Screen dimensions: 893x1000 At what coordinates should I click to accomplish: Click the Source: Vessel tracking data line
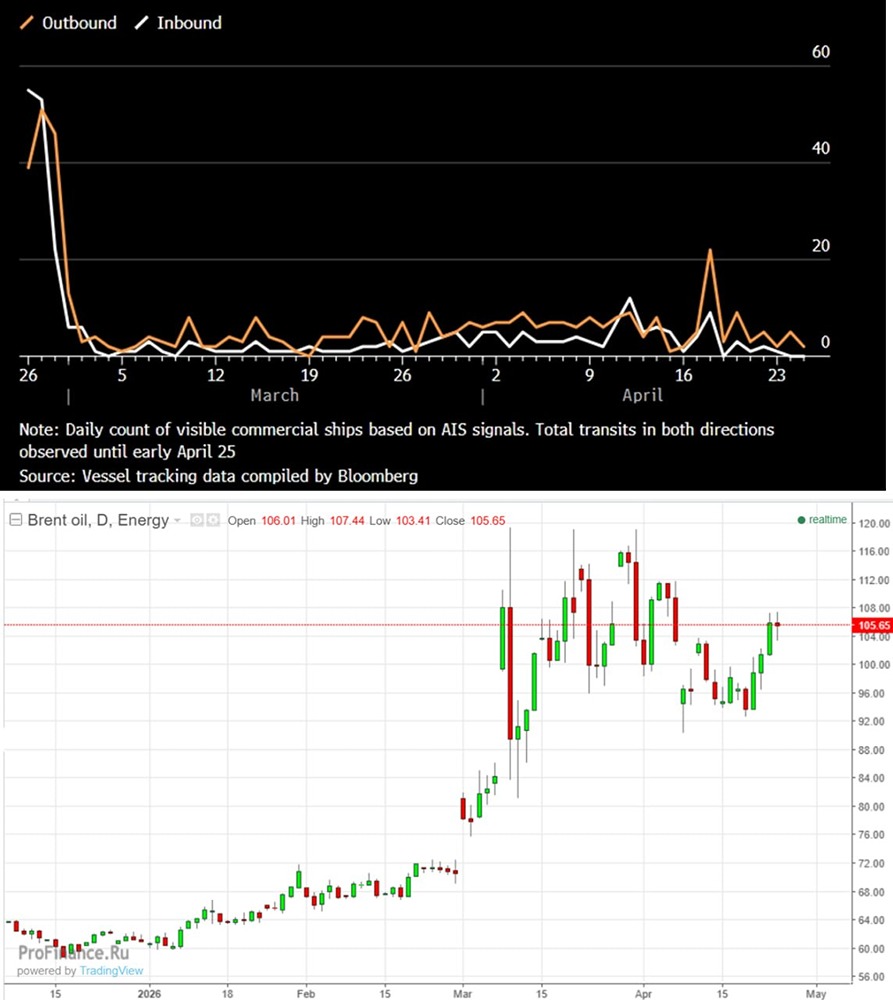pyautogui.click(x=219, y=476)
